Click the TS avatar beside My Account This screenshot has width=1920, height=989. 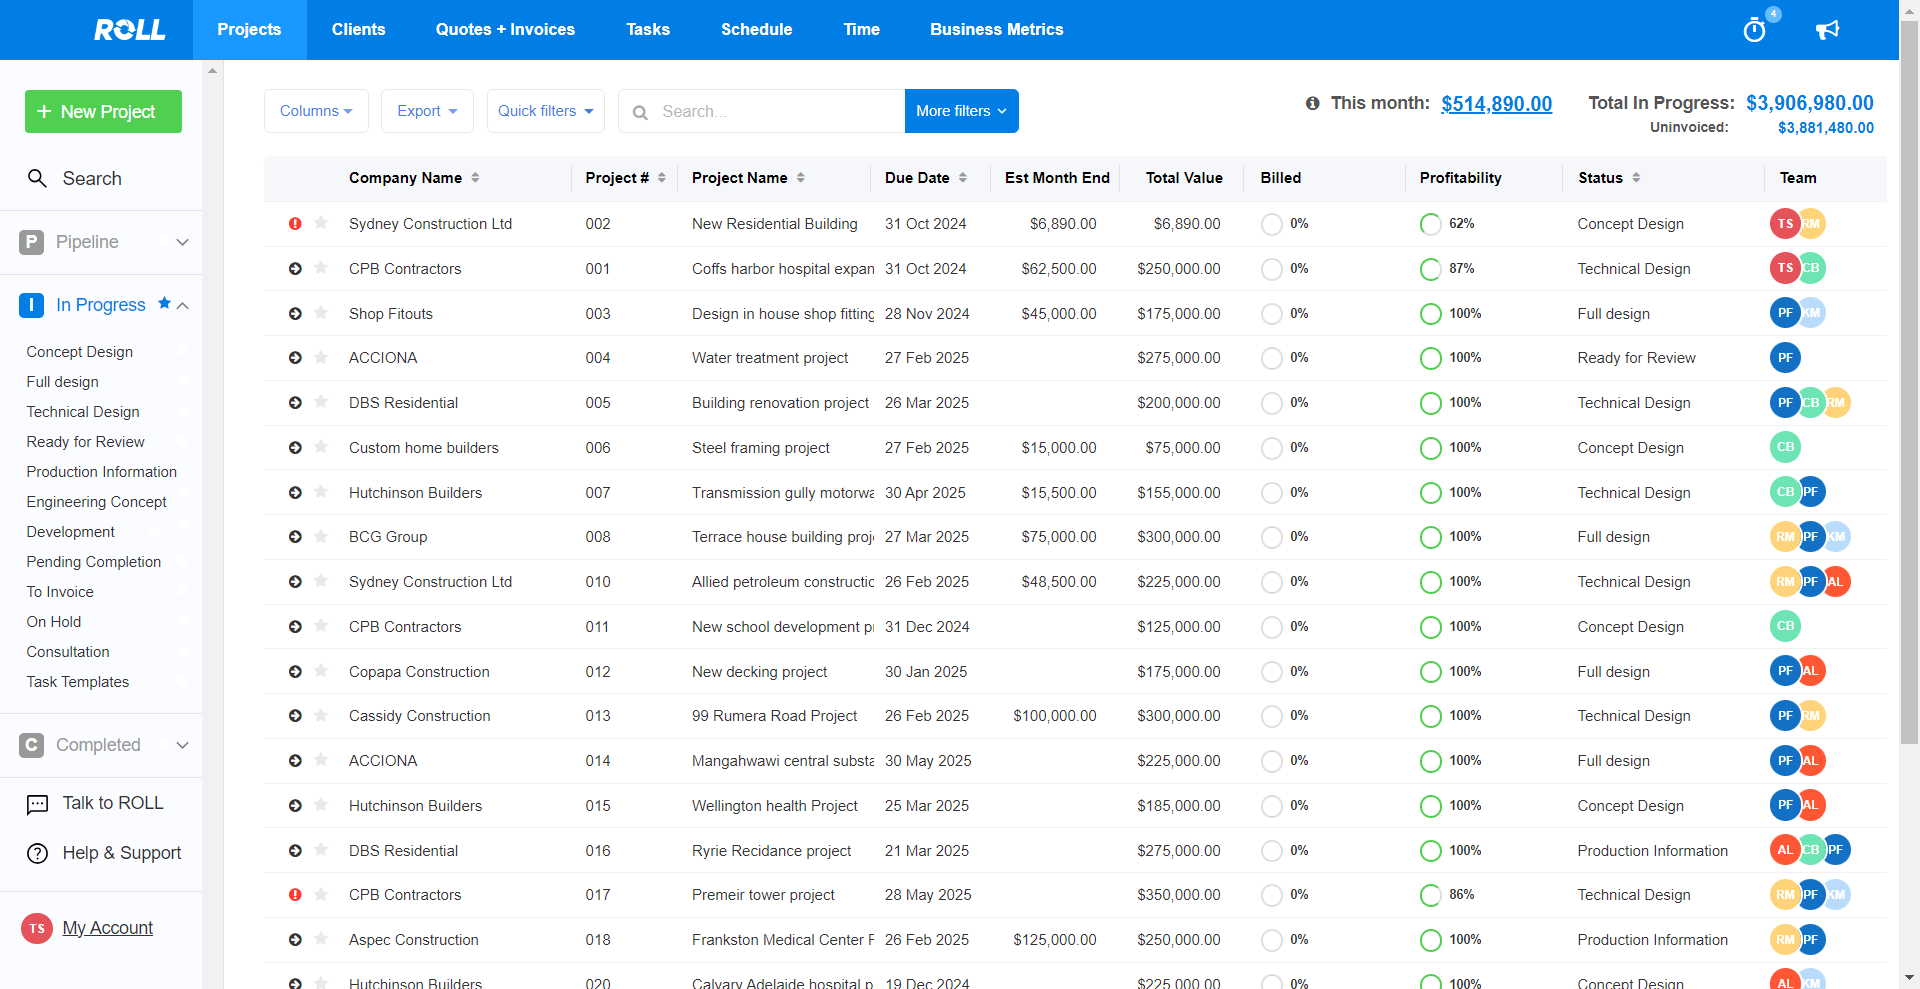click(x=37, y=928)
